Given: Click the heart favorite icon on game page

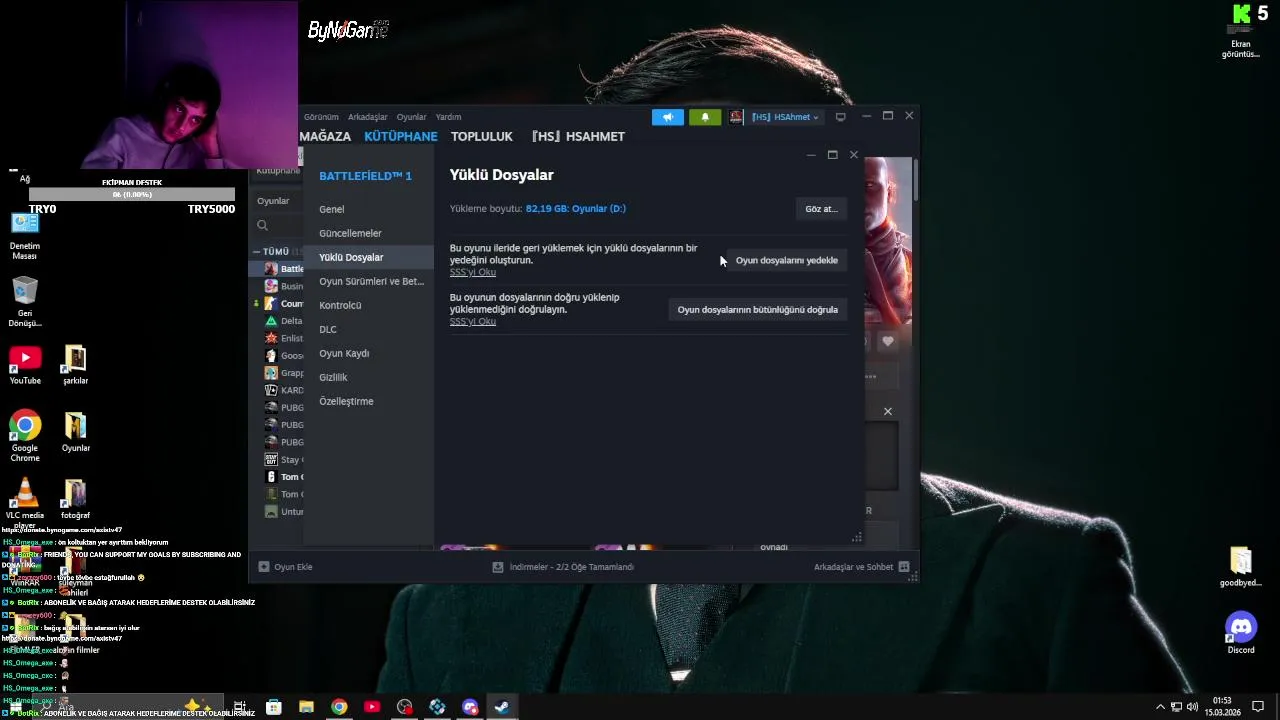Looking at the screenshot, I should coord(887,341).
